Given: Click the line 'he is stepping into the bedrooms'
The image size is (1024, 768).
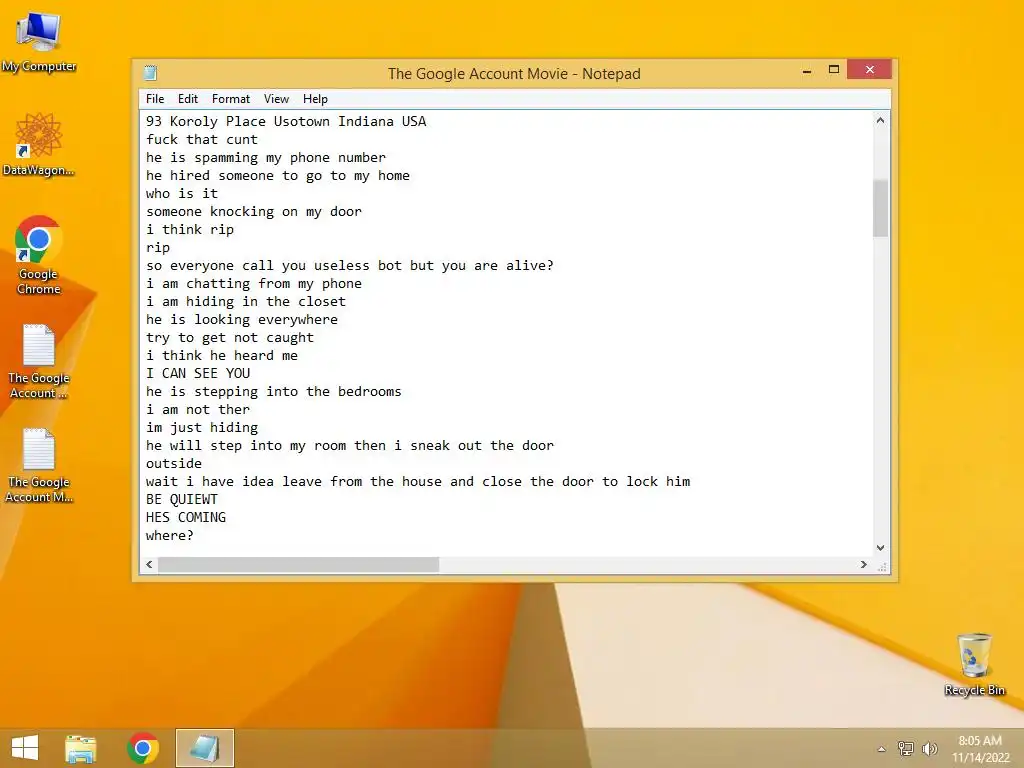Looking at the screenshot, I should 274,391.
